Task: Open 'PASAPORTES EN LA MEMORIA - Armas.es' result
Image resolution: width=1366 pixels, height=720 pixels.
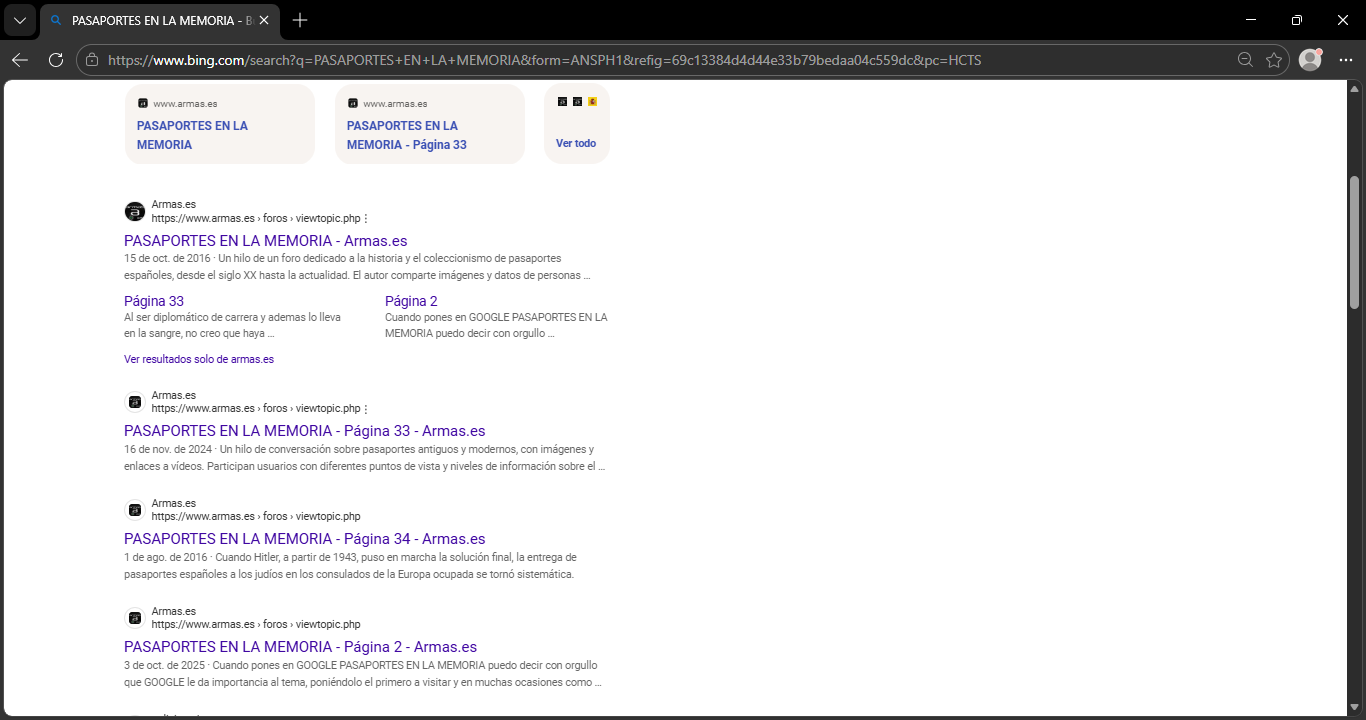Action: point(265,241)
